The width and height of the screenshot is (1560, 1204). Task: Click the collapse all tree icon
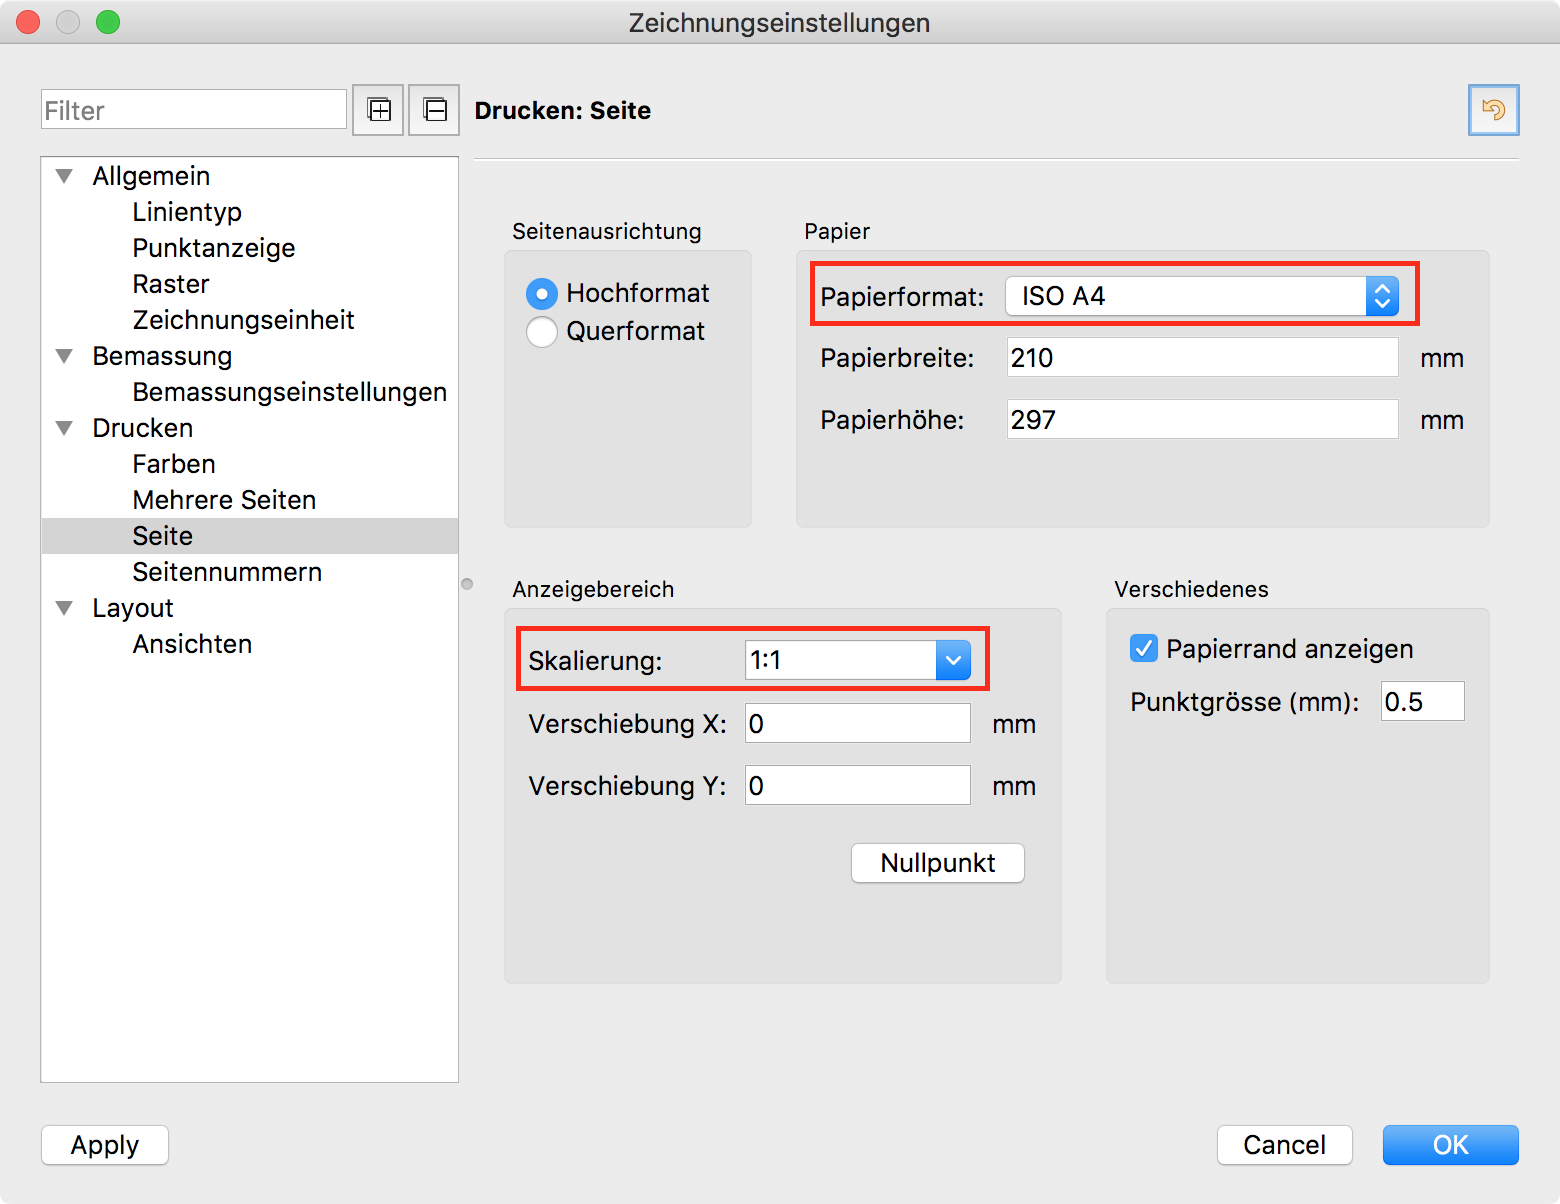pos(434,110)
